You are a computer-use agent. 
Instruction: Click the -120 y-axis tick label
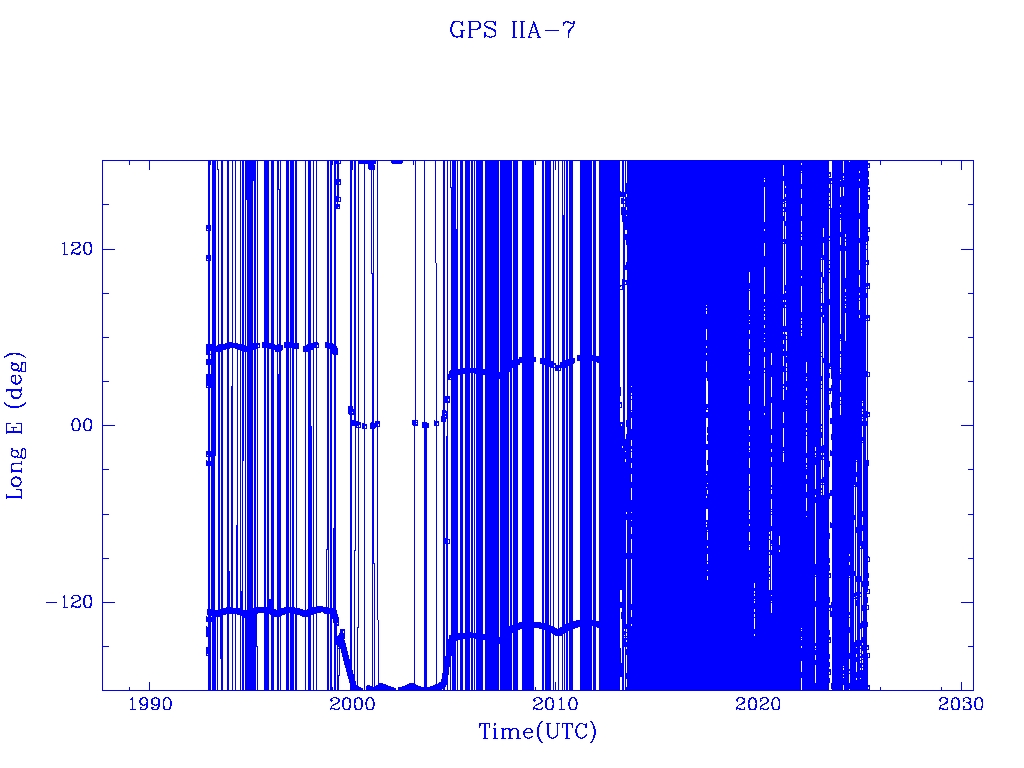coord(70,601)
